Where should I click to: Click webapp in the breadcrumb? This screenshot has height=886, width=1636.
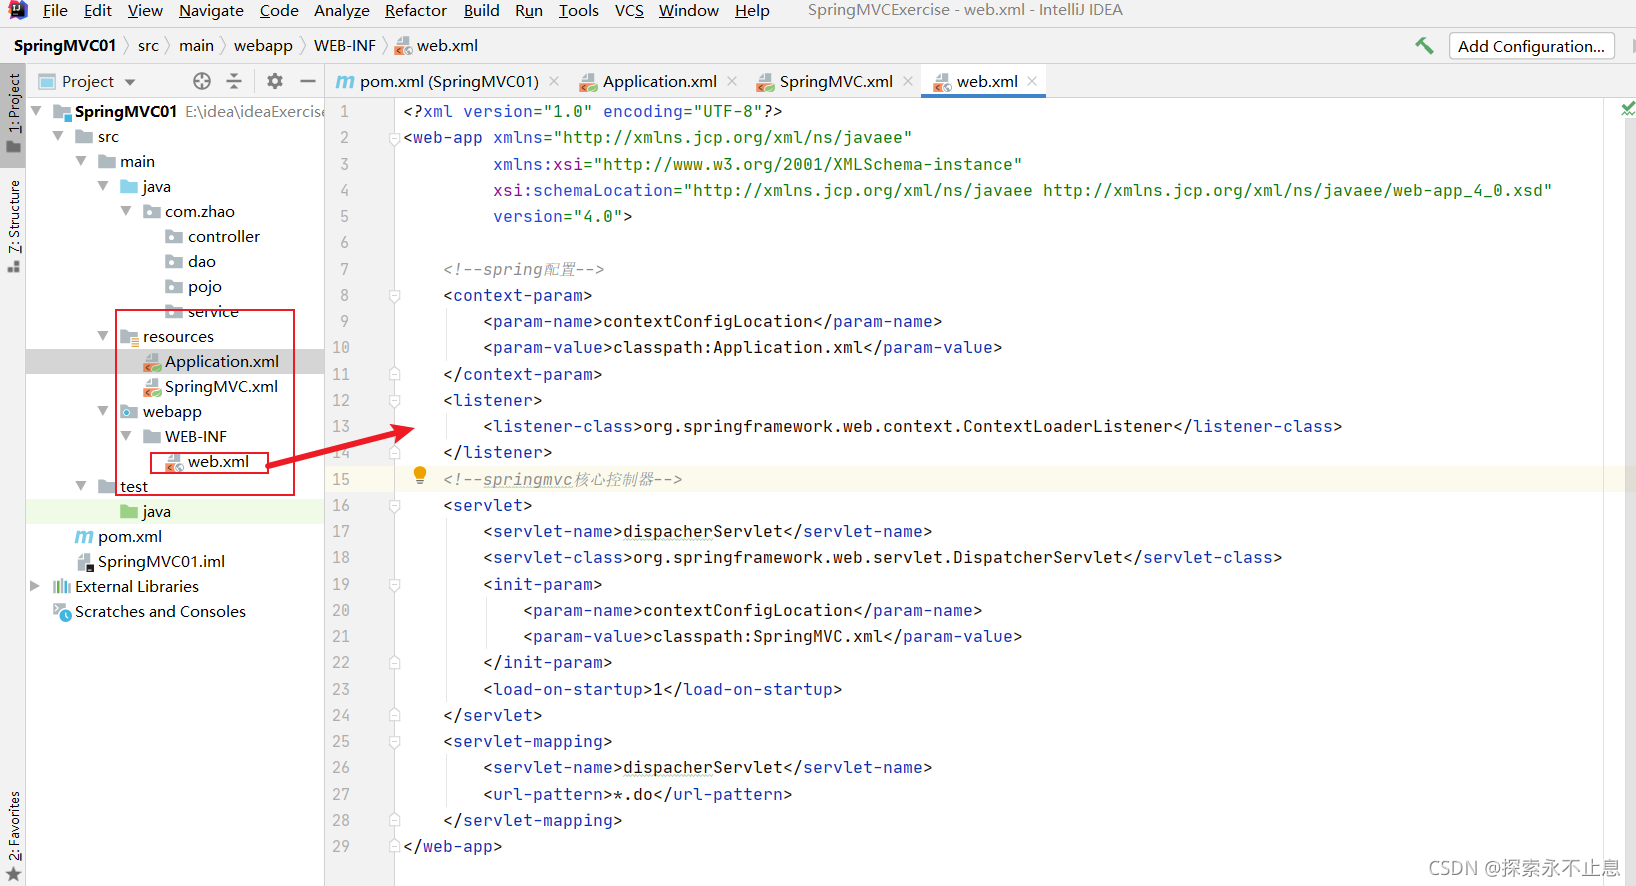tap(263, 46)
